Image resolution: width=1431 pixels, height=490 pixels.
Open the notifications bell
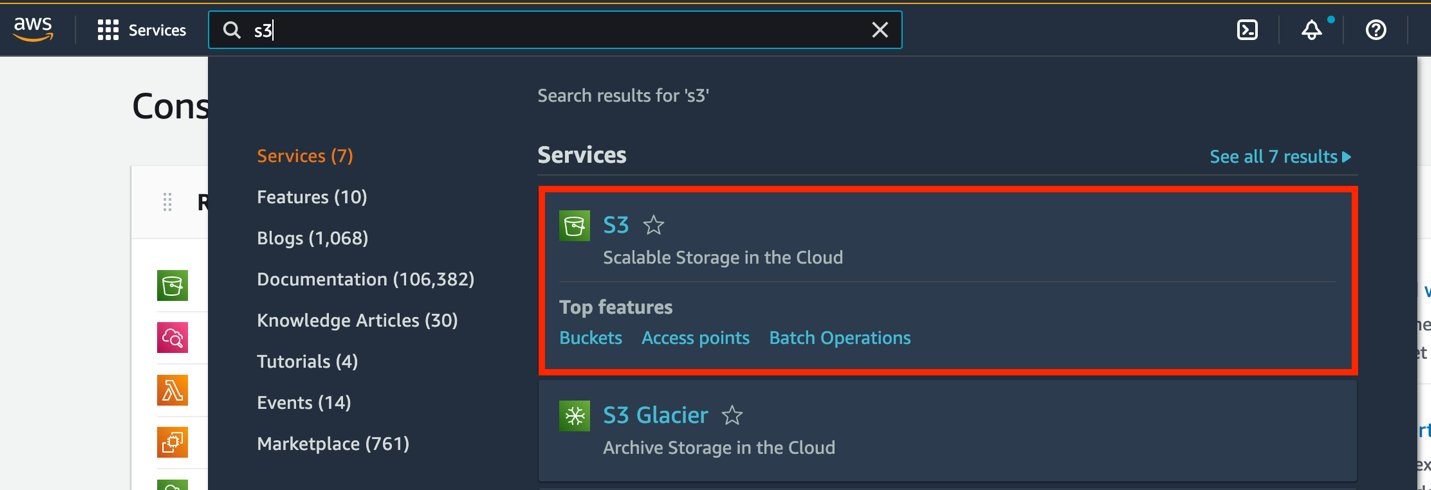click(x=1312, y=30)
